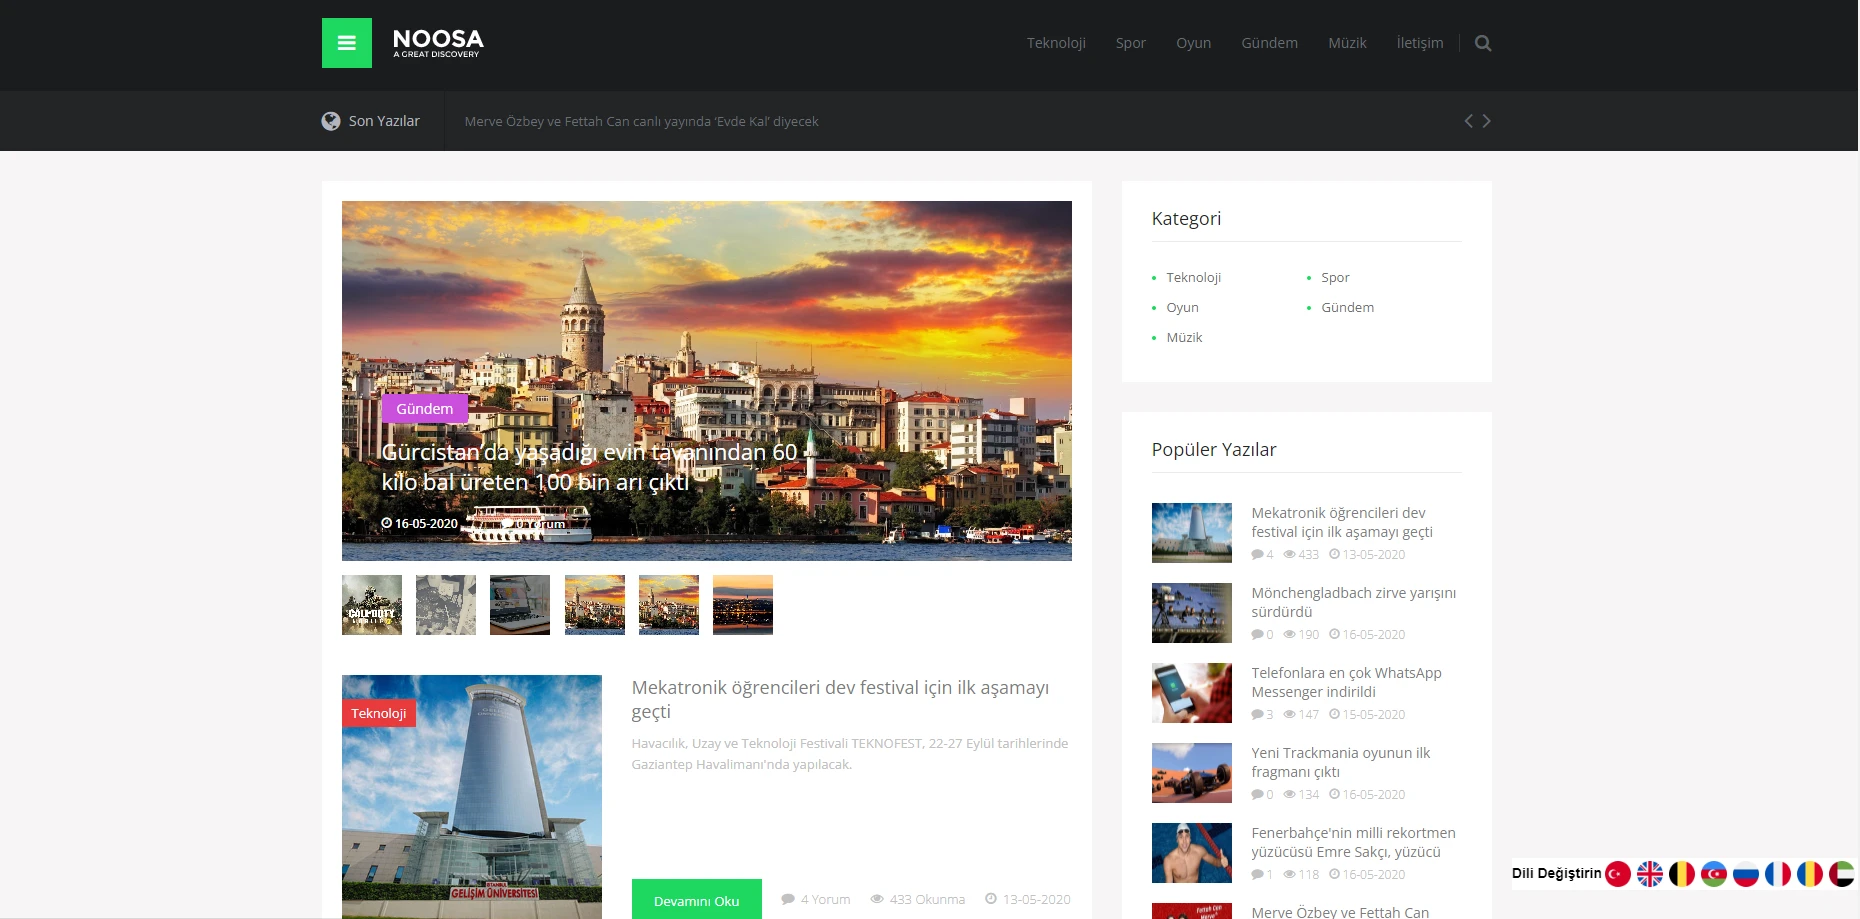Open the Gürcistan bal arı slider headline
This screenshot has width=1860, height=919.
click(590, 467)
